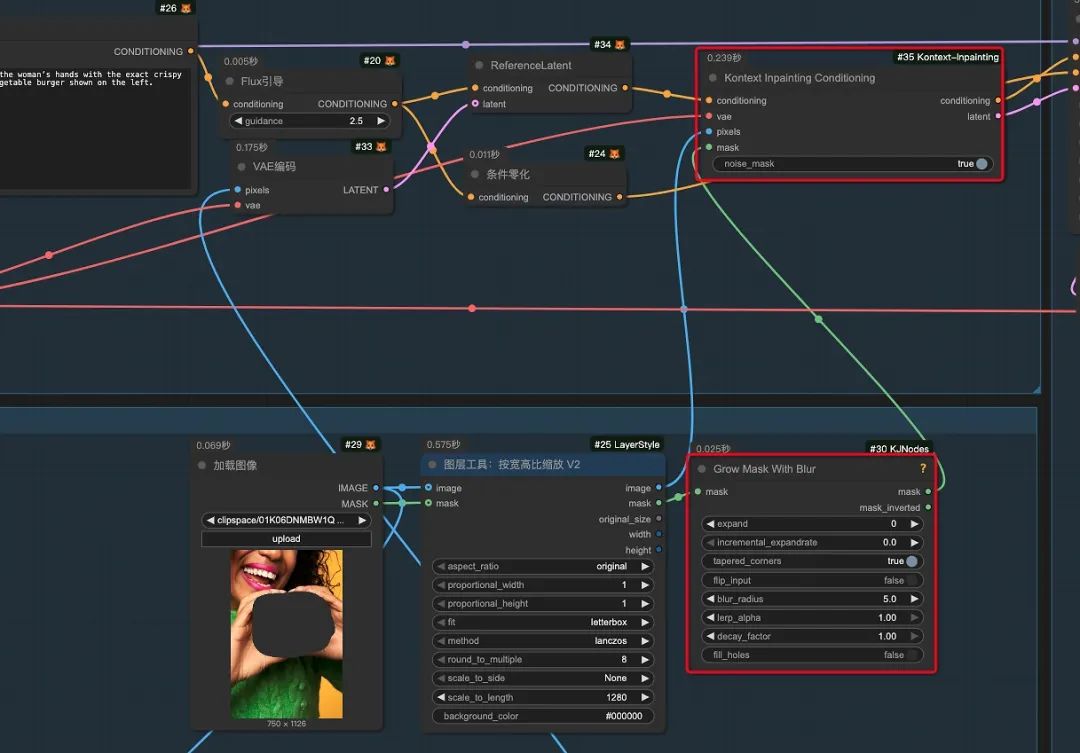
Task: Click the lerp_alpha 1.00 value field
Action: pyautogui.click(x=887, y=618)
